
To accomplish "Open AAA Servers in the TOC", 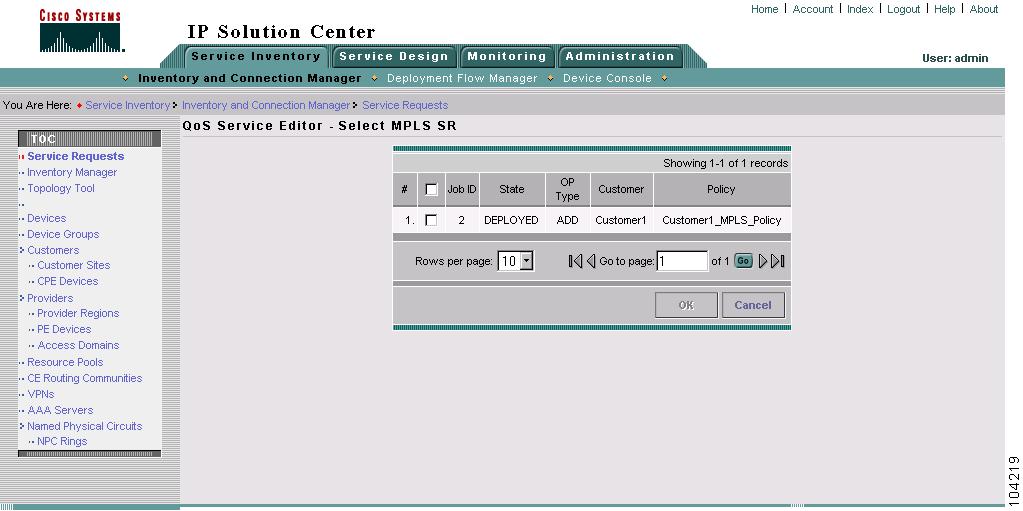I will click(60, 410).
